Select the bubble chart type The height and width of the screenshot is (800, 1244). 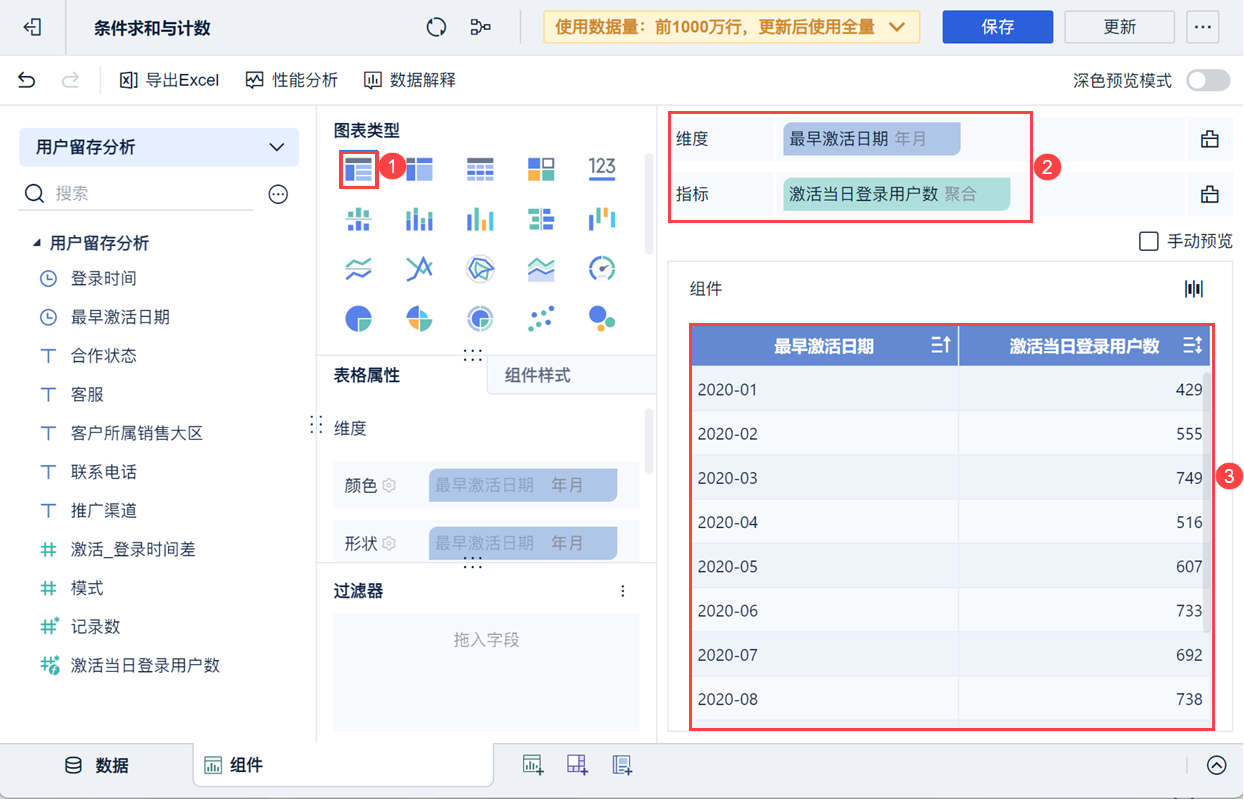click(x=602, y=318)
